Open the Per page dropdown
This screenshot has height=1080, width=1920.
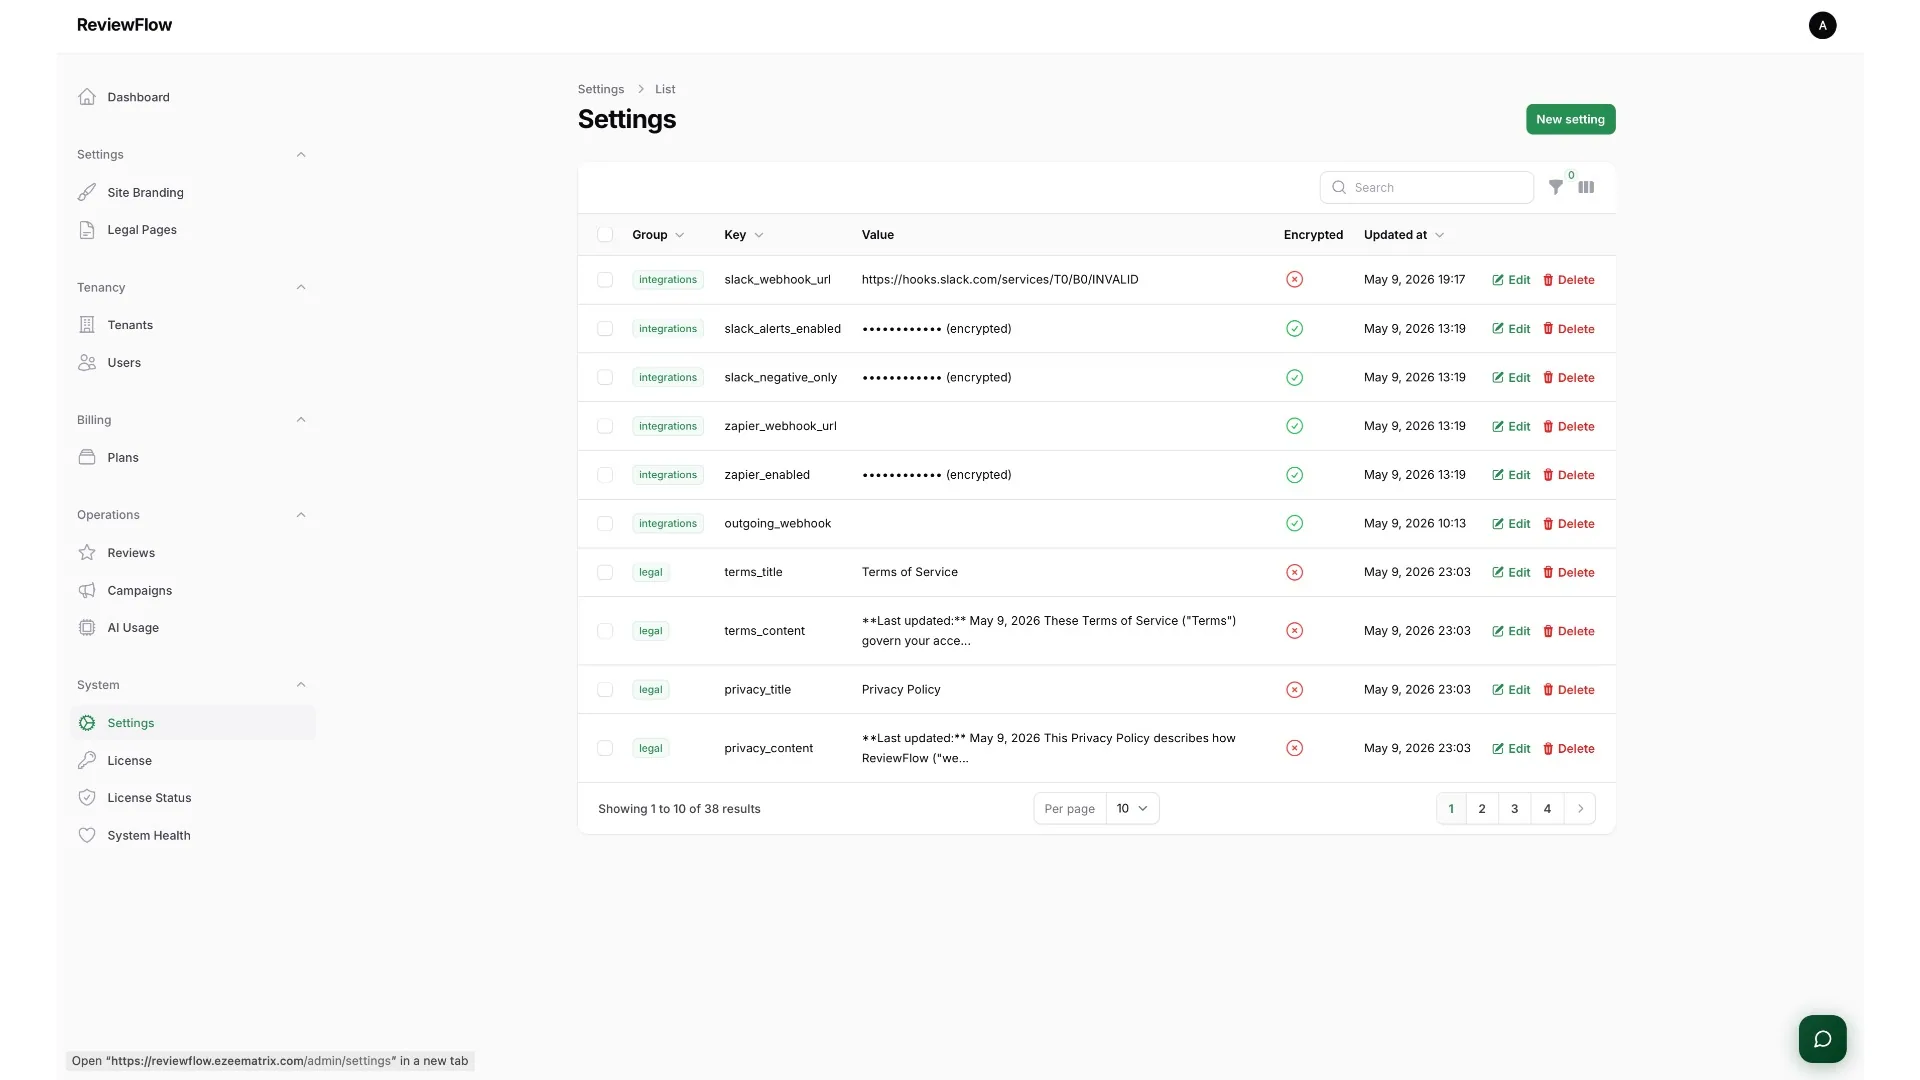(1132, 809)
